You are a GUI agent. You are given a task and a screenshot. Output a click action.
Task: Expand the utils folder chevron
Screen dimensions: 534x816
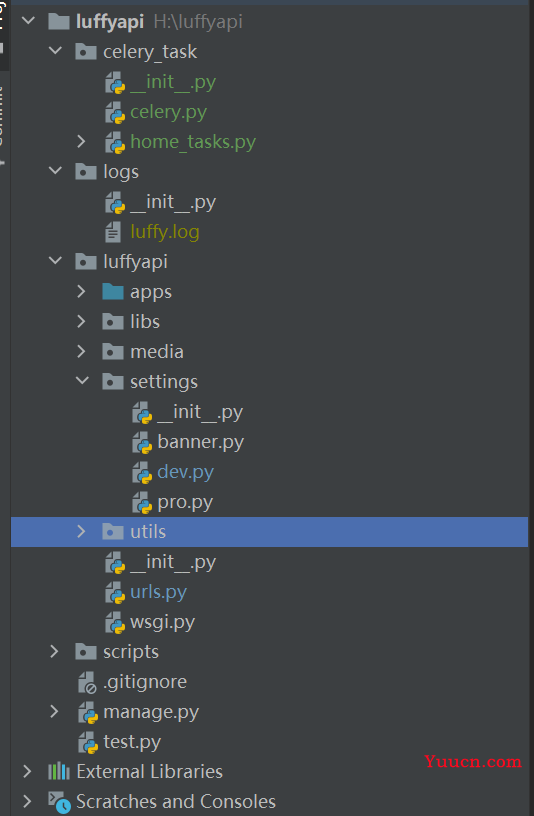tap(81, 531)
